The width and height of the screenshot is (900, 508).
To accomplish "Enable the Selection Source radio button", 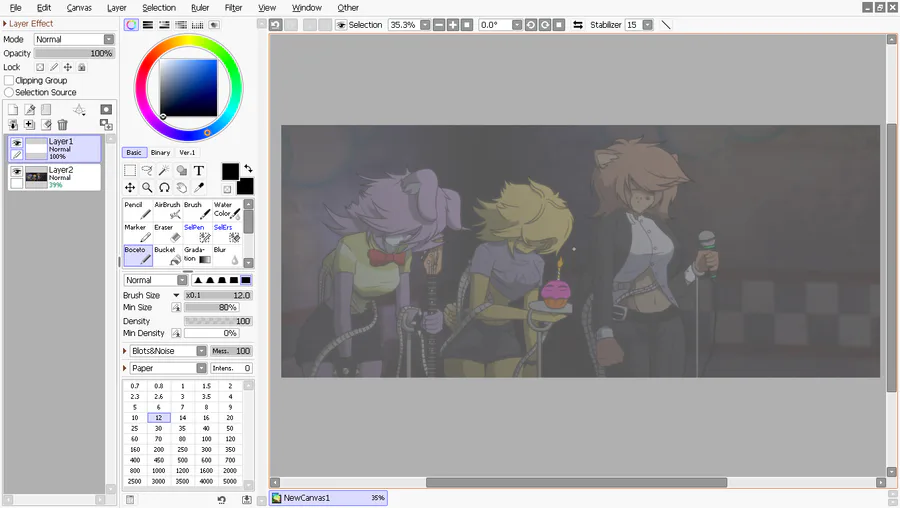I will pos(9,92).
